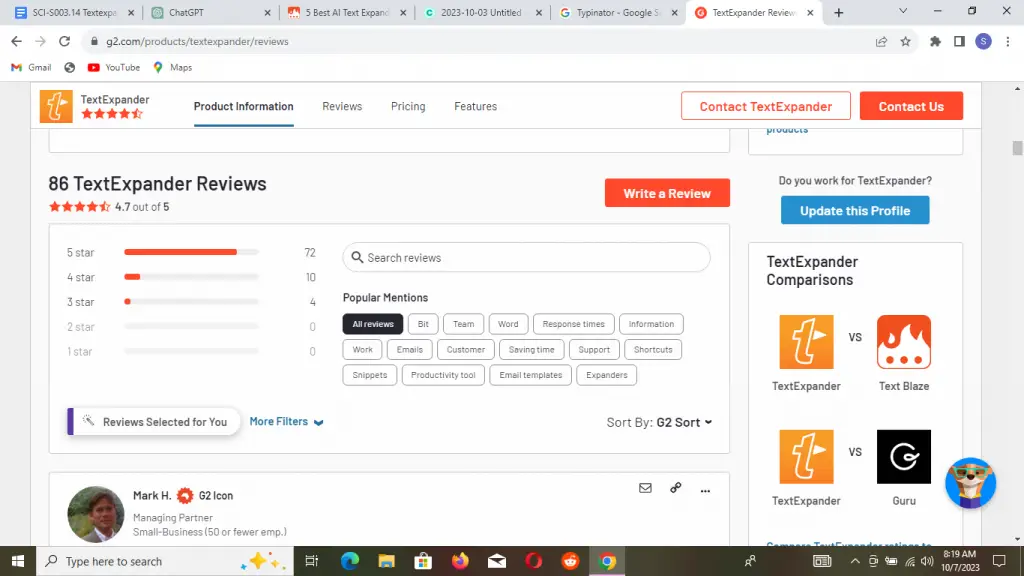Image resolution: width=1024 pixels, height=576 pixels.
Task: Open Chrome three-dot menu
Action: pyautogui.click(x=1008, y=41)
